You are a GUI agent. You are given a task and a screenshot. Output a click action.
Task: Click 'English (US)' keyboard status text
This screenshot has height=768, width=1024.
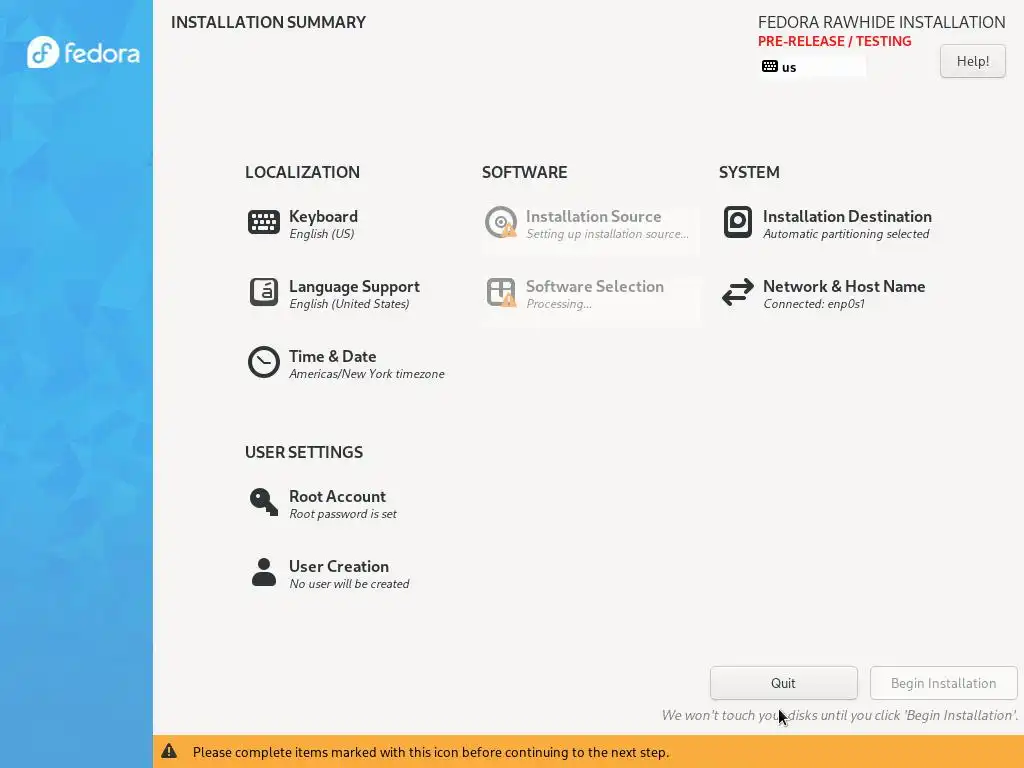coord(322,234)
